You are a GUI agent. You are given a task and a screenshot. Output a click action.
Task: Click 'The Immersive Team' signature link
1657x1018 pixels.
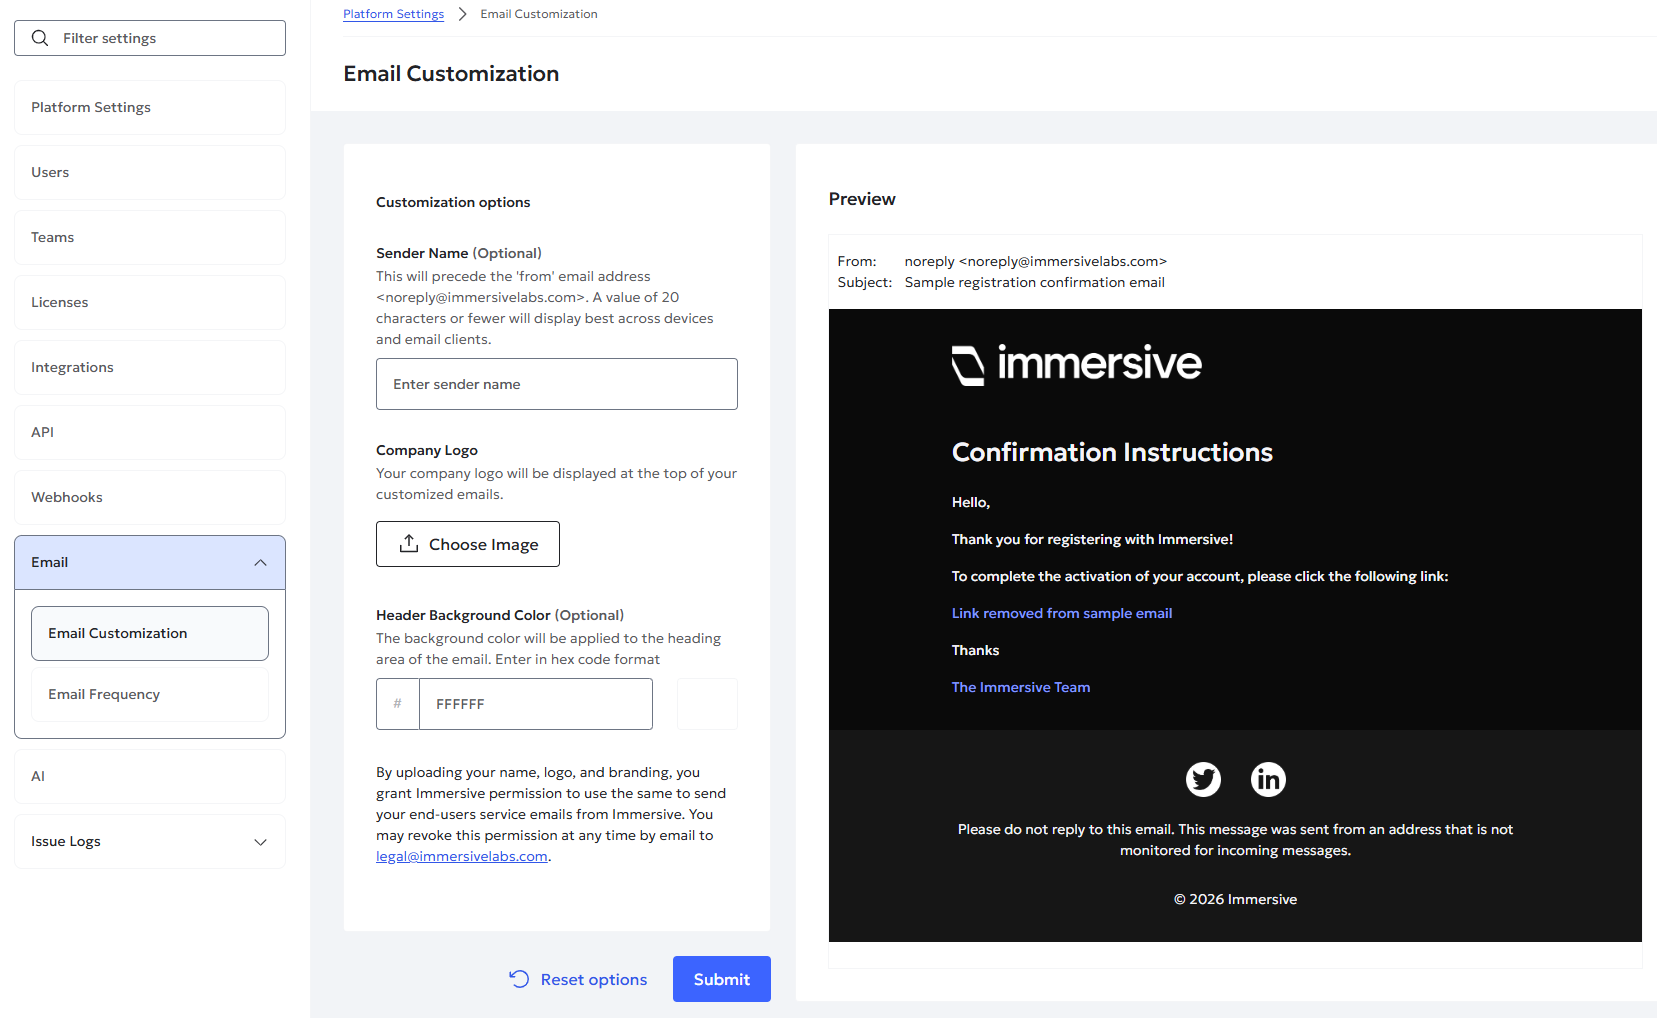click(x=1021, y=687)
